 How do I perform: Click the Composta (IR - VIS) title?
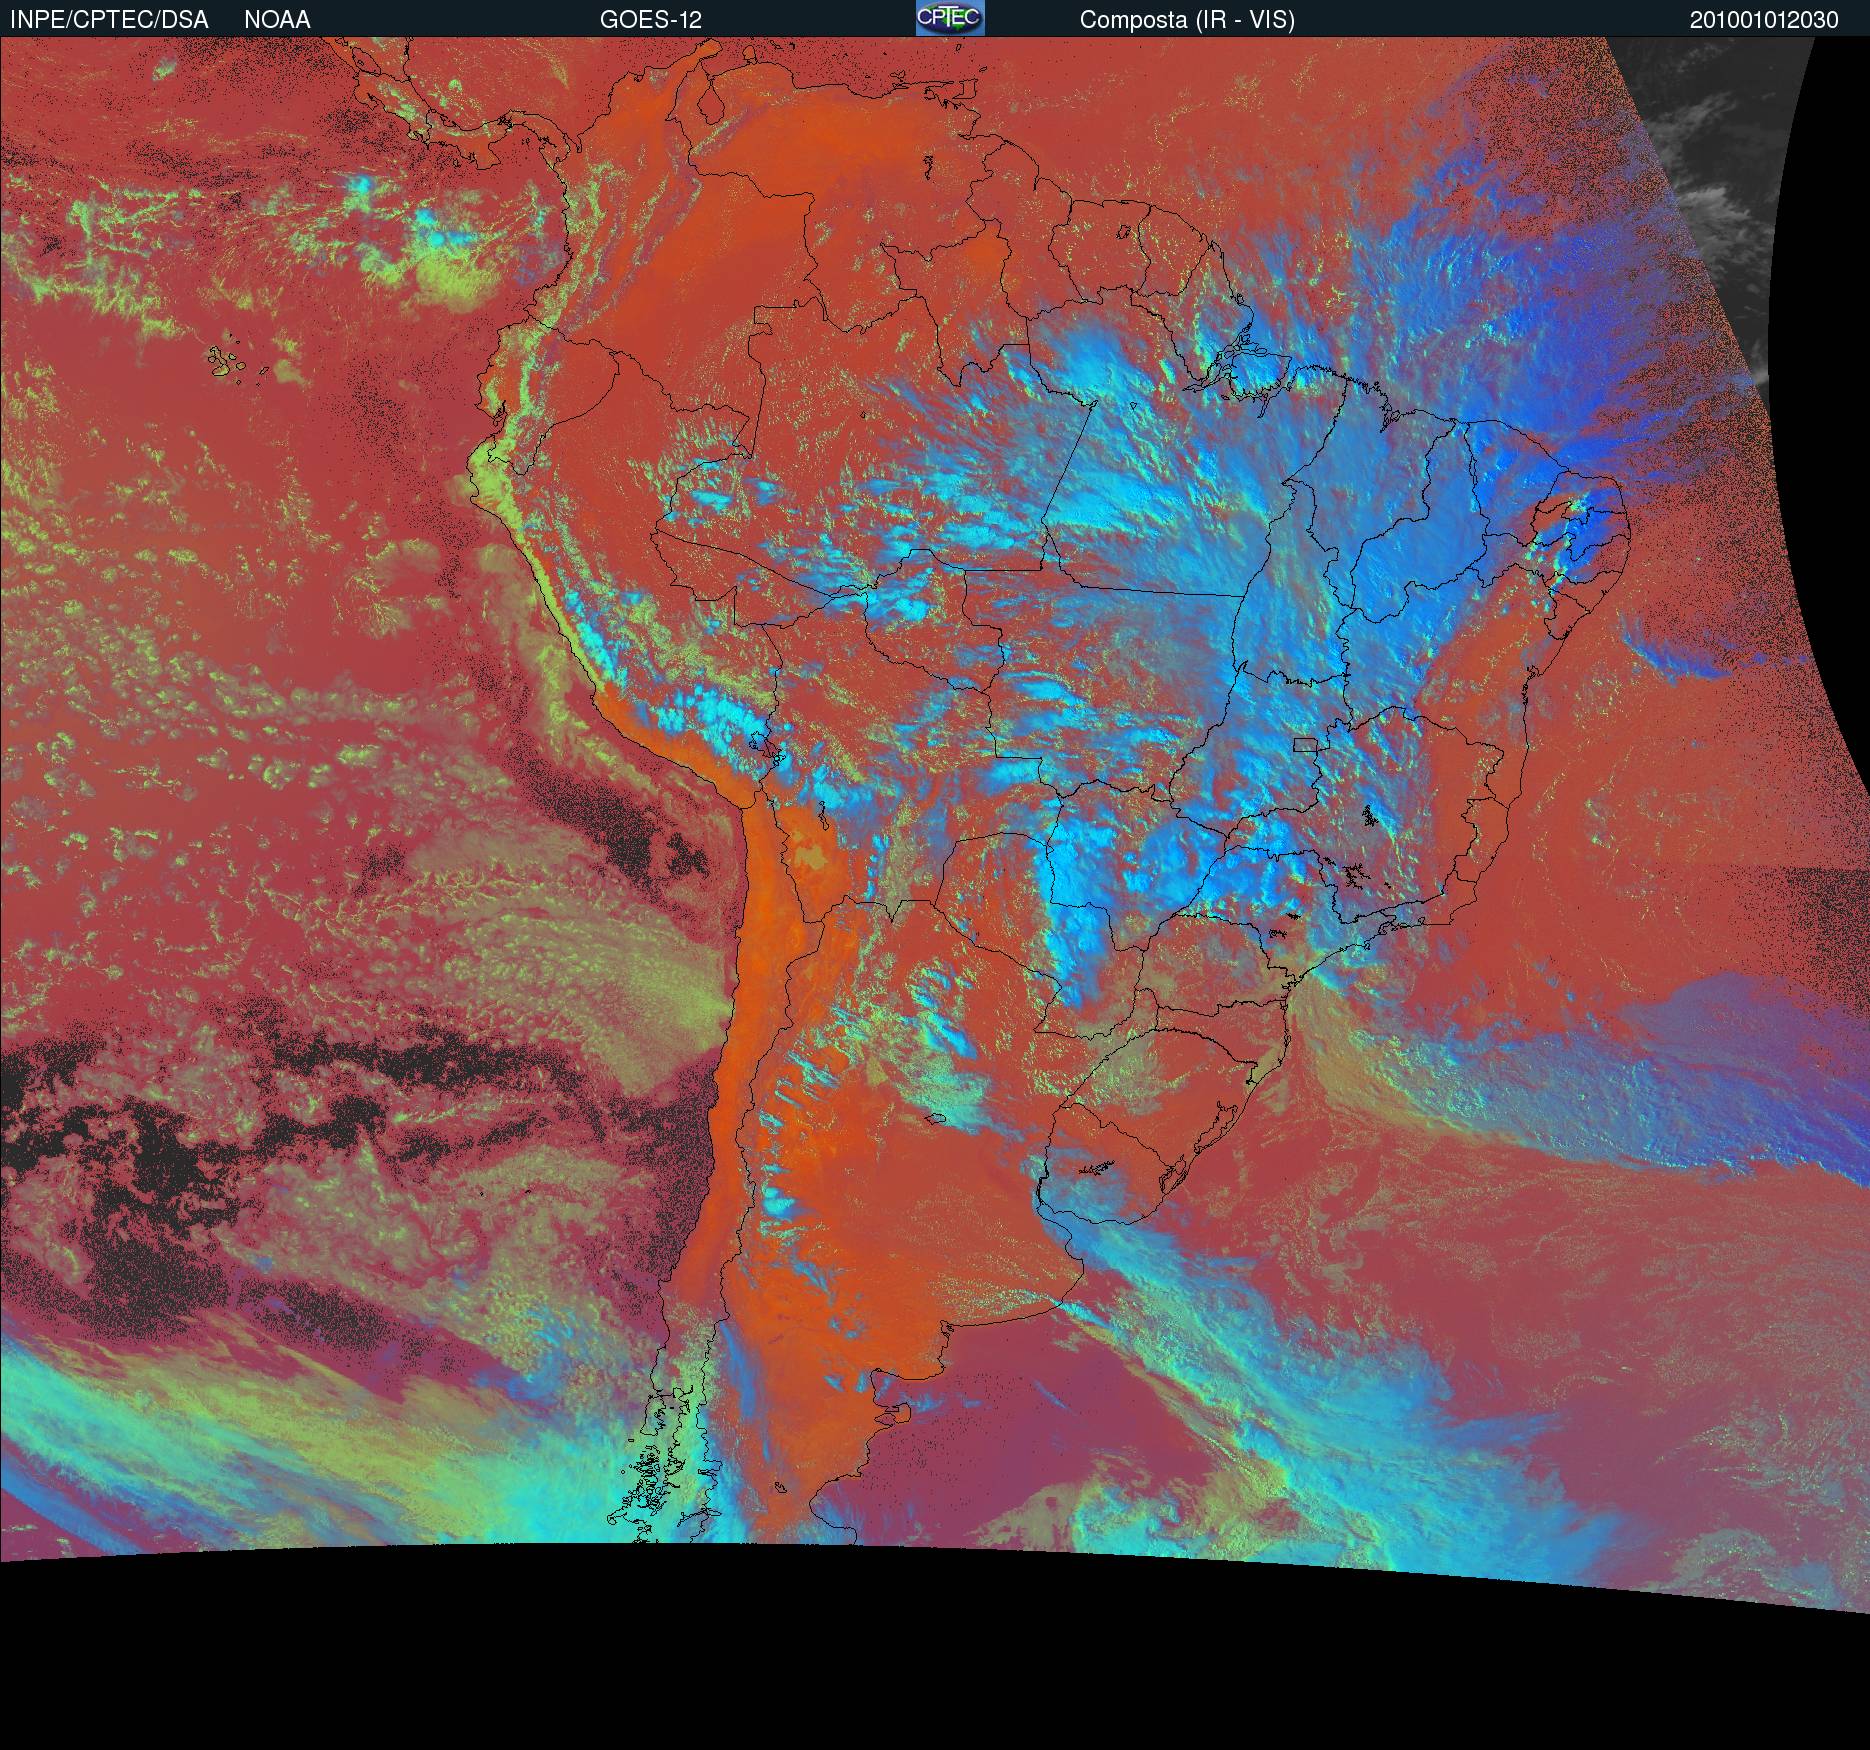[x=1187, y=20]
